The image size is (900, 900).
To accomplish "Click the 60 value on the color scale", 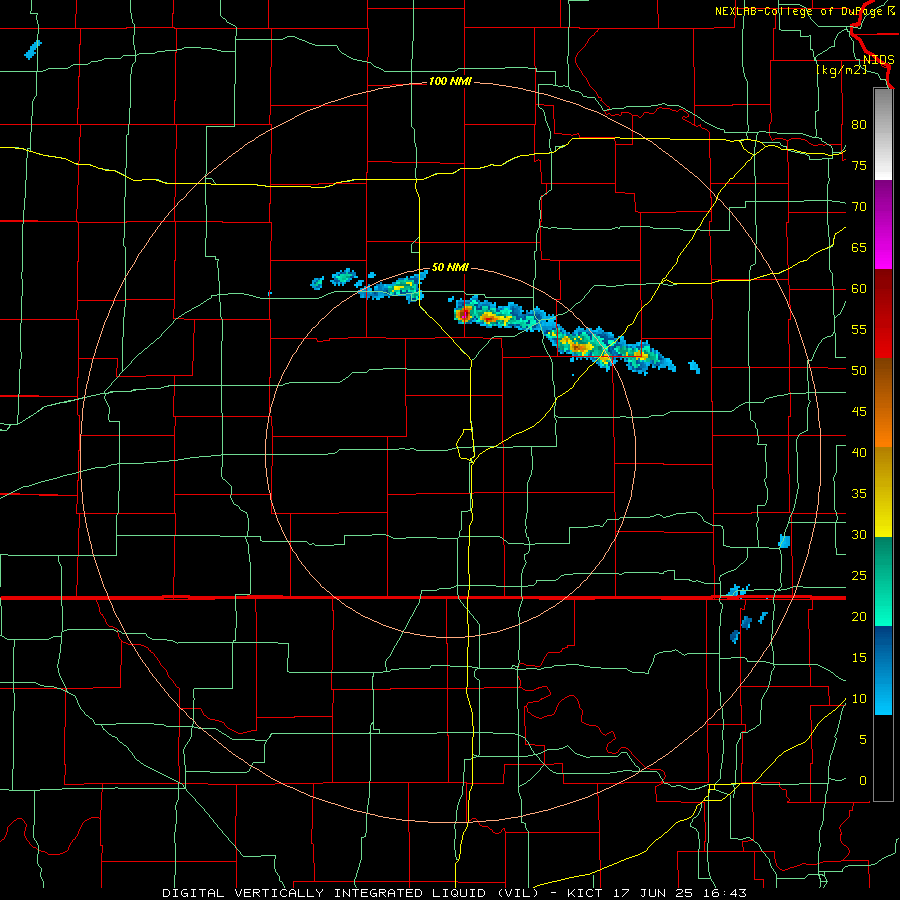I will tap(859, 289).
